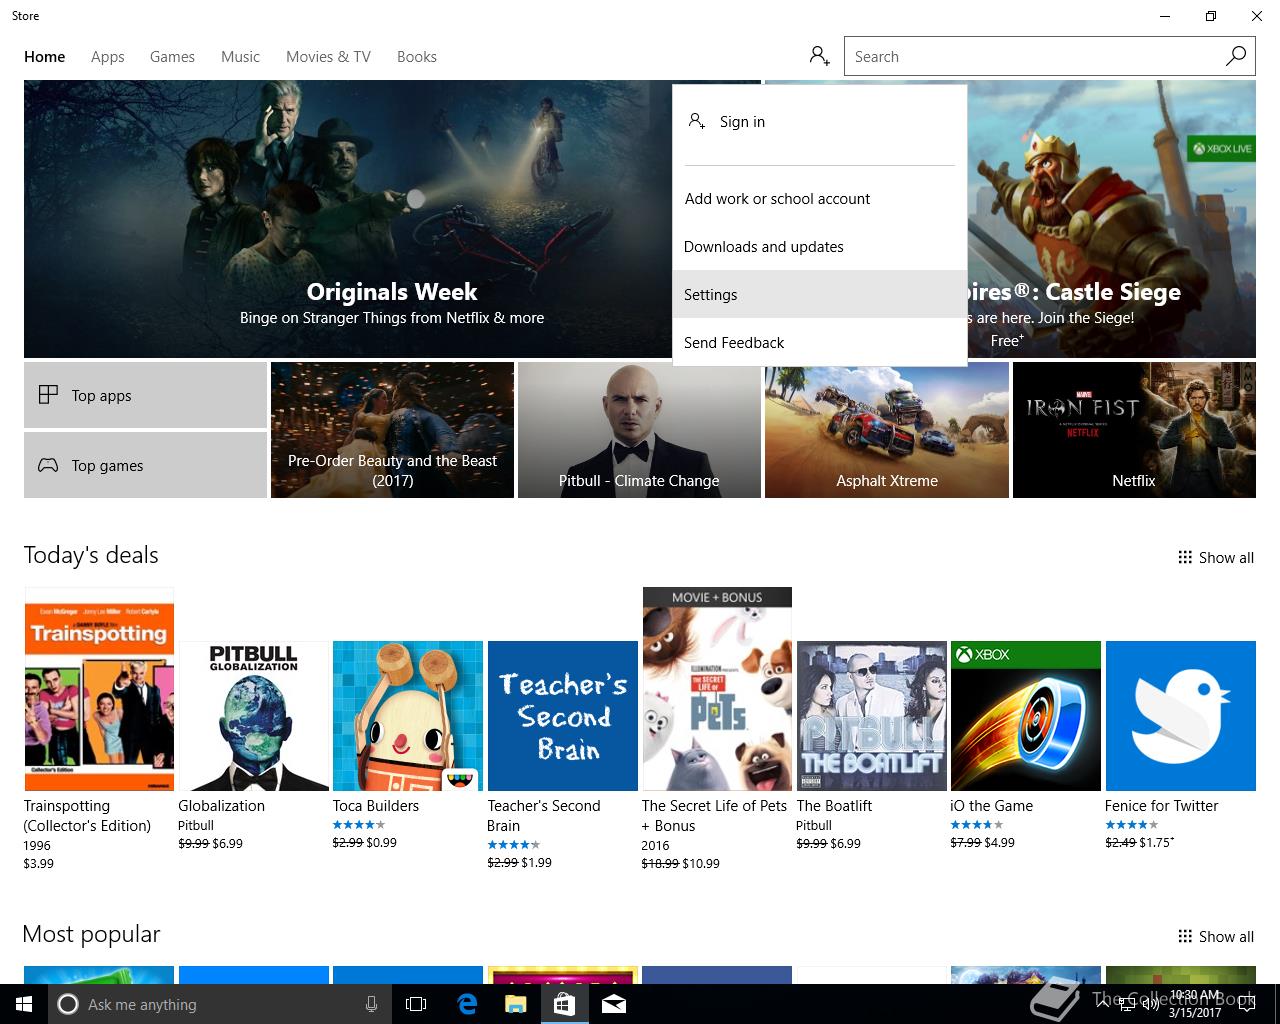Image resolution: width=1280 pixels, height=1024 pixels.
Task: Click the taskbar microphone icon
Action: (x=371, y=1004)
